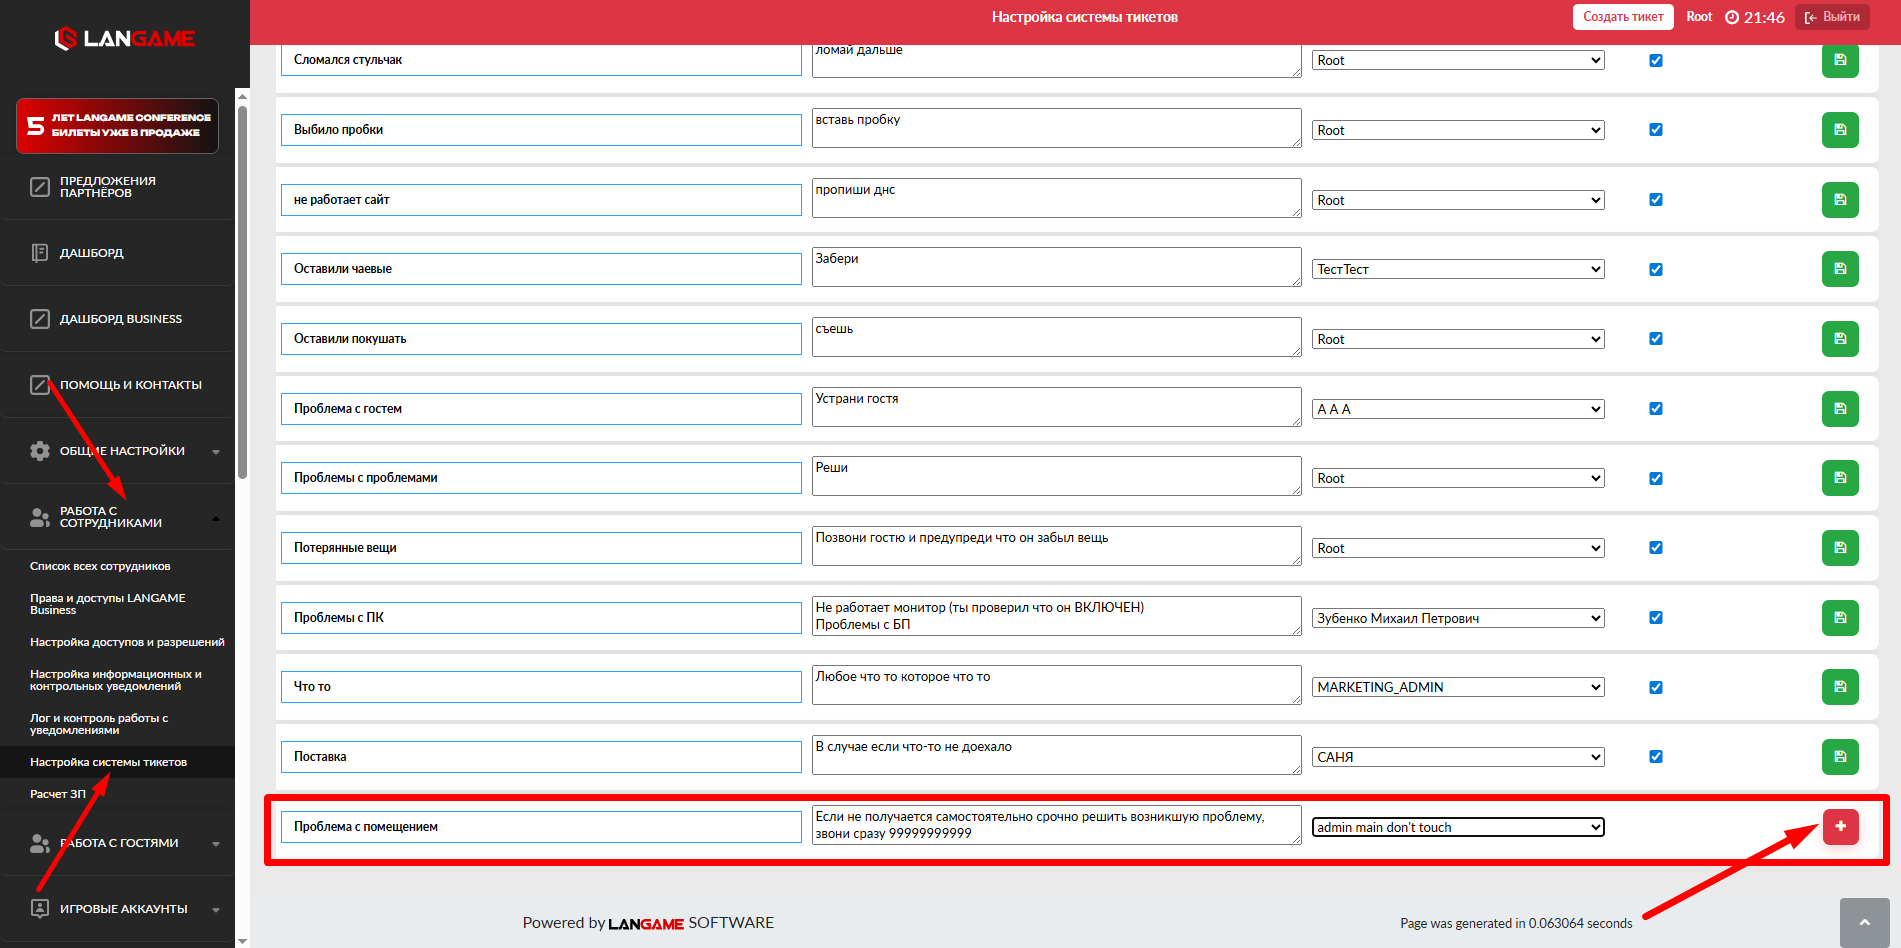Screen dimensions: 1901x948
Task: Uncheck the 'Что то' row checkbox
Action: coord(1656,687)
